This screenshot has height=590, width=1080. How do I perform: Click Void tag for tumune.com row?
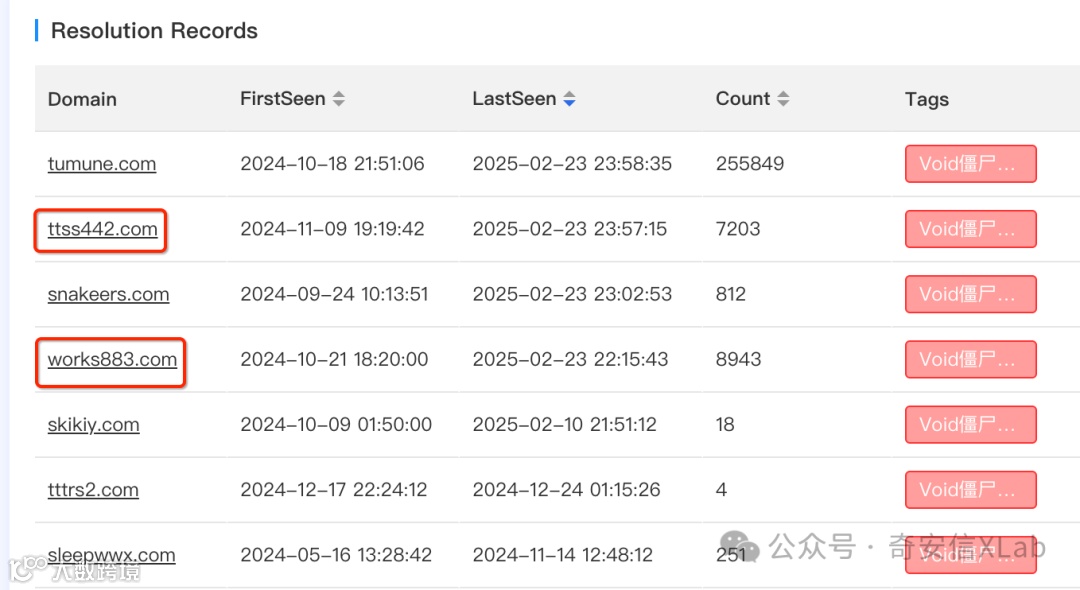[x=970, y=164]
